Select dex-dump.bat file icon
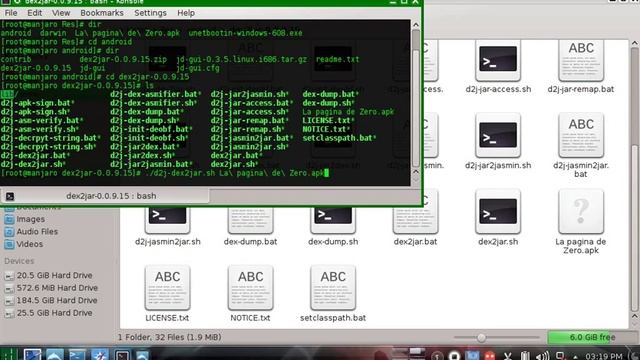Image resolution: width=640 pixels, height=360 pixels. (x=250, y=220)
